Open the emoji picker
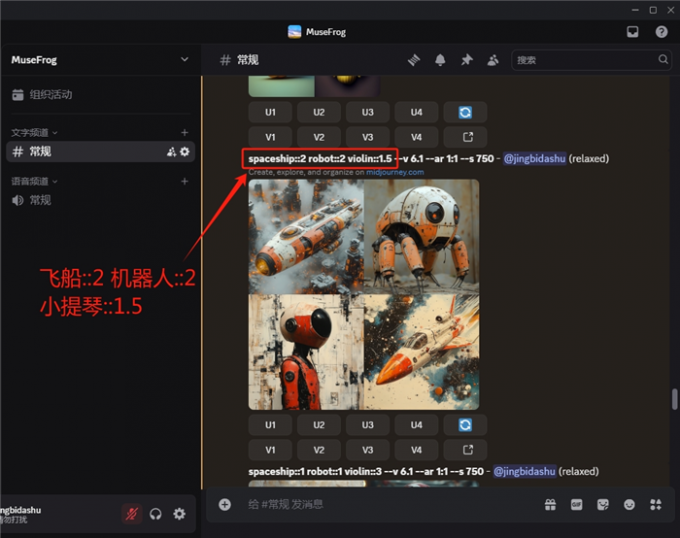 [629, 504]
